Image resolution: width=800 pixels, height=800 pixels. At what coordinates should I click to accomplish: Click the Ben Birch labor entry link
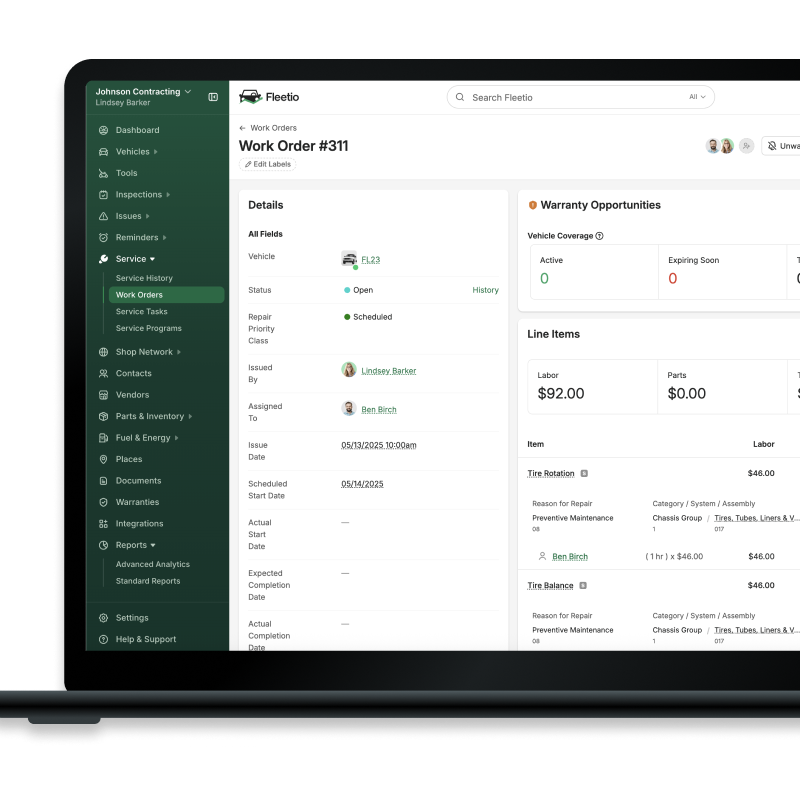tap(570, 557)
